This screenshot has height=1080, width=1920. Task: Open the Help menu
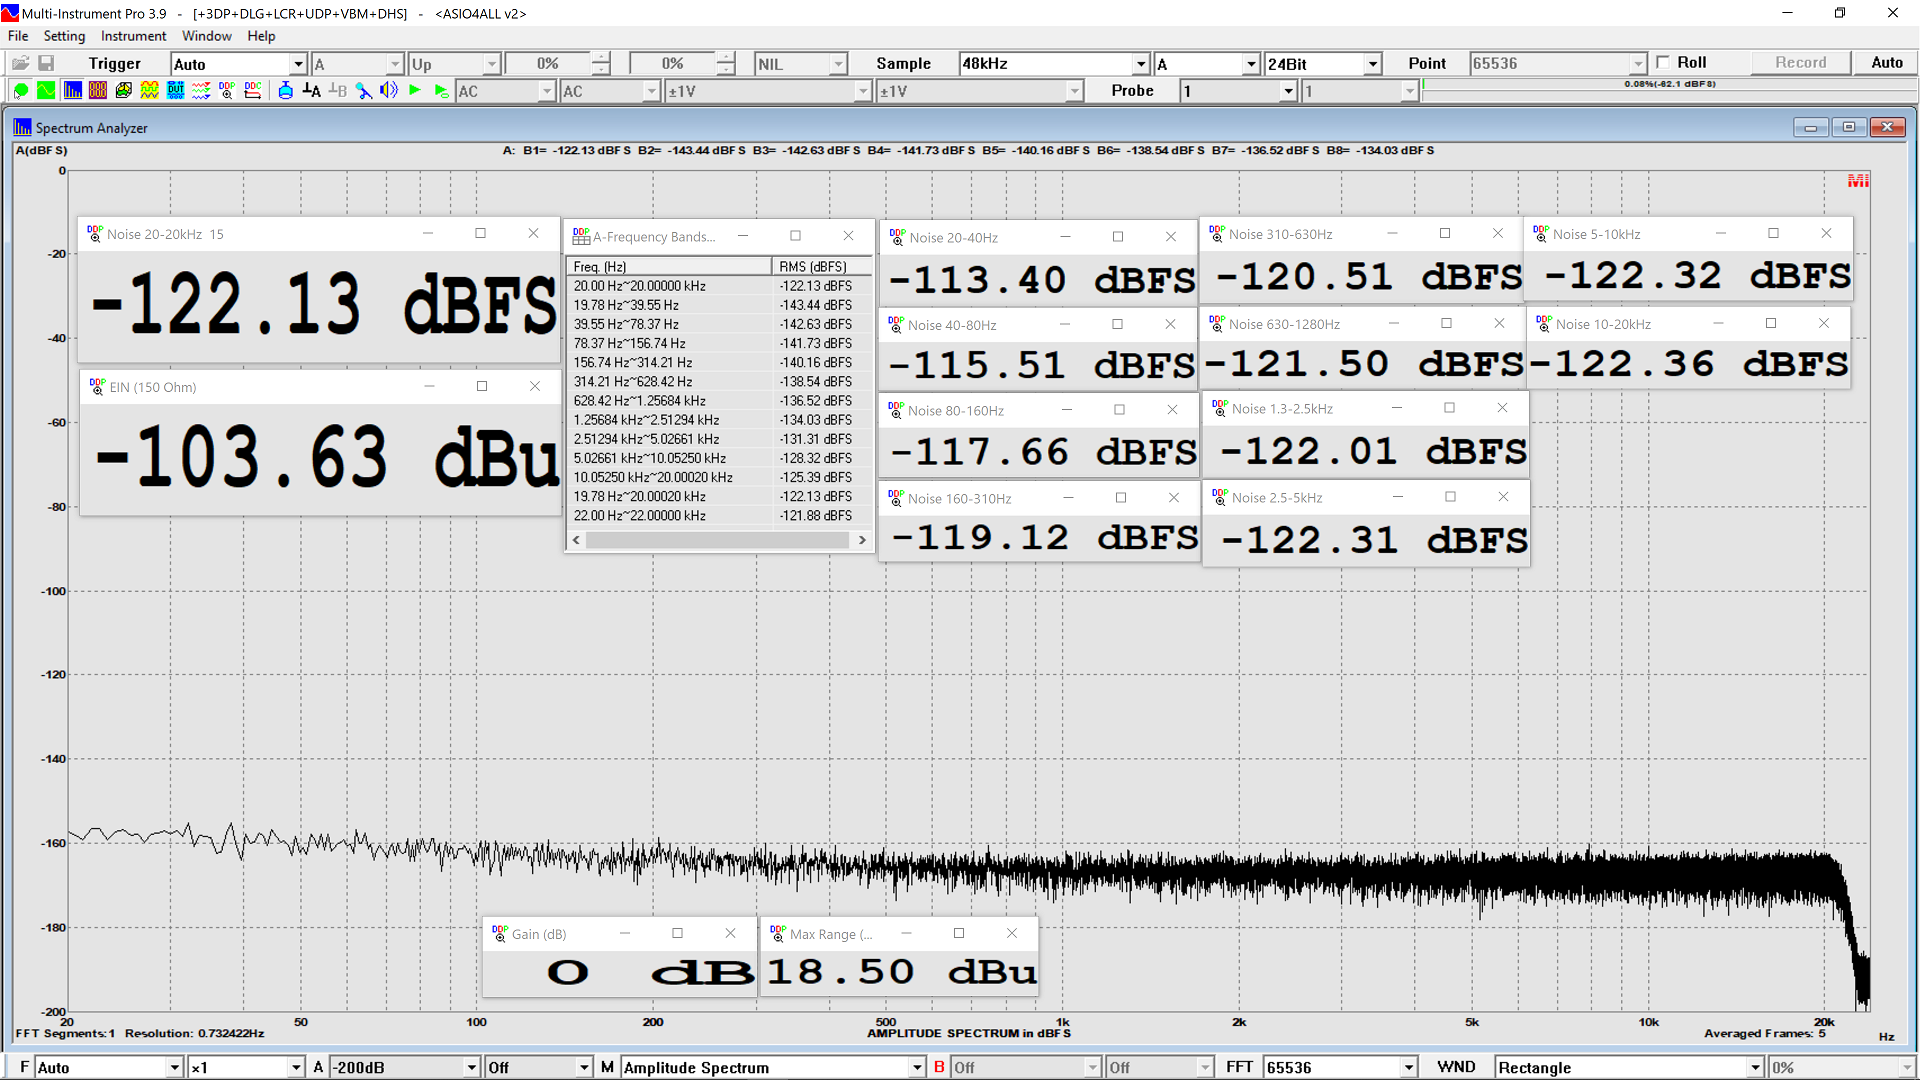click(261, 36)
